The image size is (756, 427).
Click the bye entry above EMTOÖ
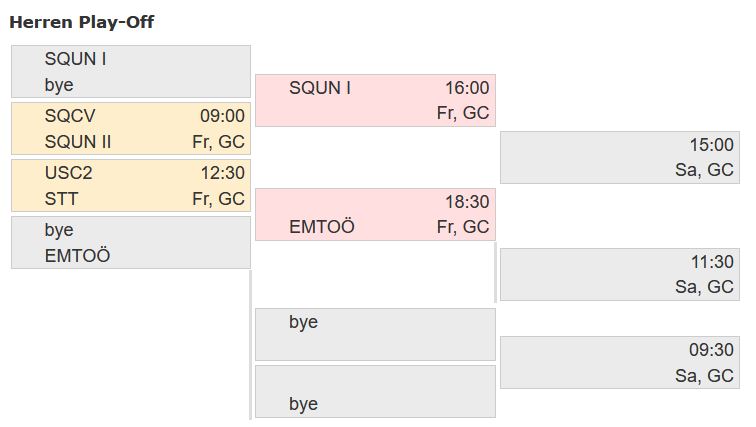[x=59, y=230]
